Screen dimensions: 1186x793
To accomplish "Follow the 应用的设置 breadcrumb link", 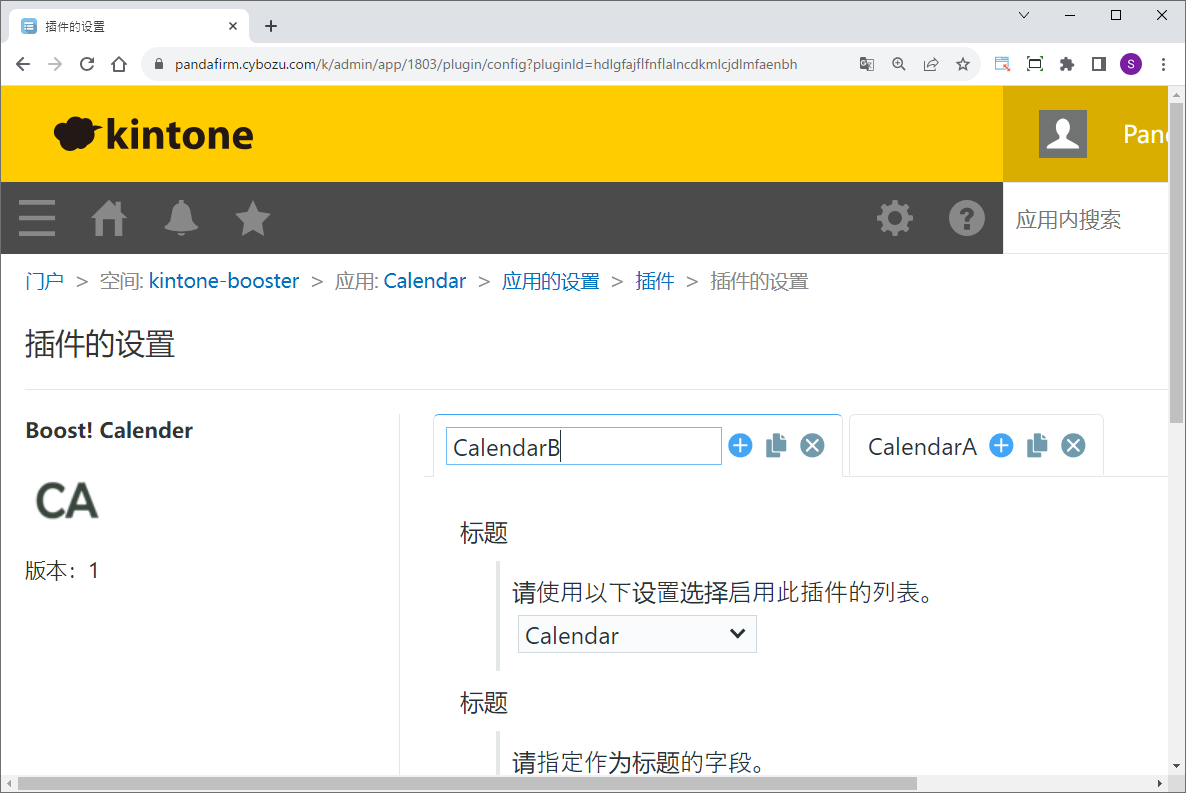I will point(550,281).
